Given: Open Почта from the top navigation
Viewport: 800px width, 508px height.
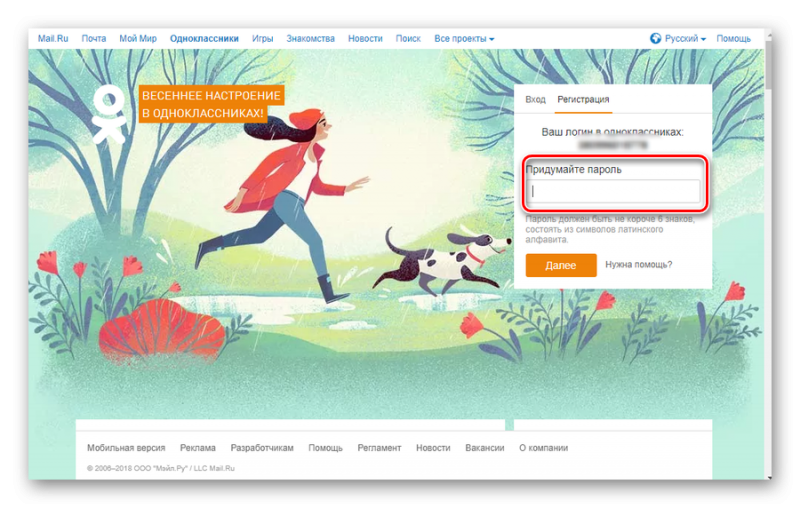Looking at the screenshot, I should pyautogui.click(x=94, y=38).
